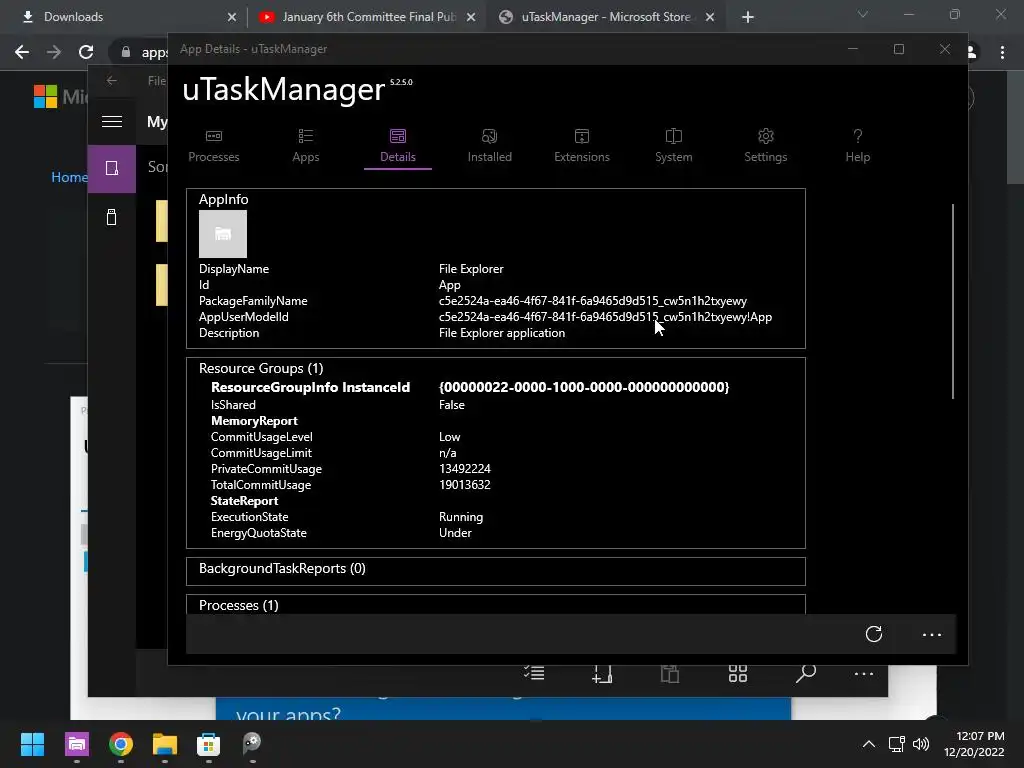Viewport: 1024px width, 768px height.
Task: Click the uTaskManager vertical scrollbar
Action: pos(953,301)
